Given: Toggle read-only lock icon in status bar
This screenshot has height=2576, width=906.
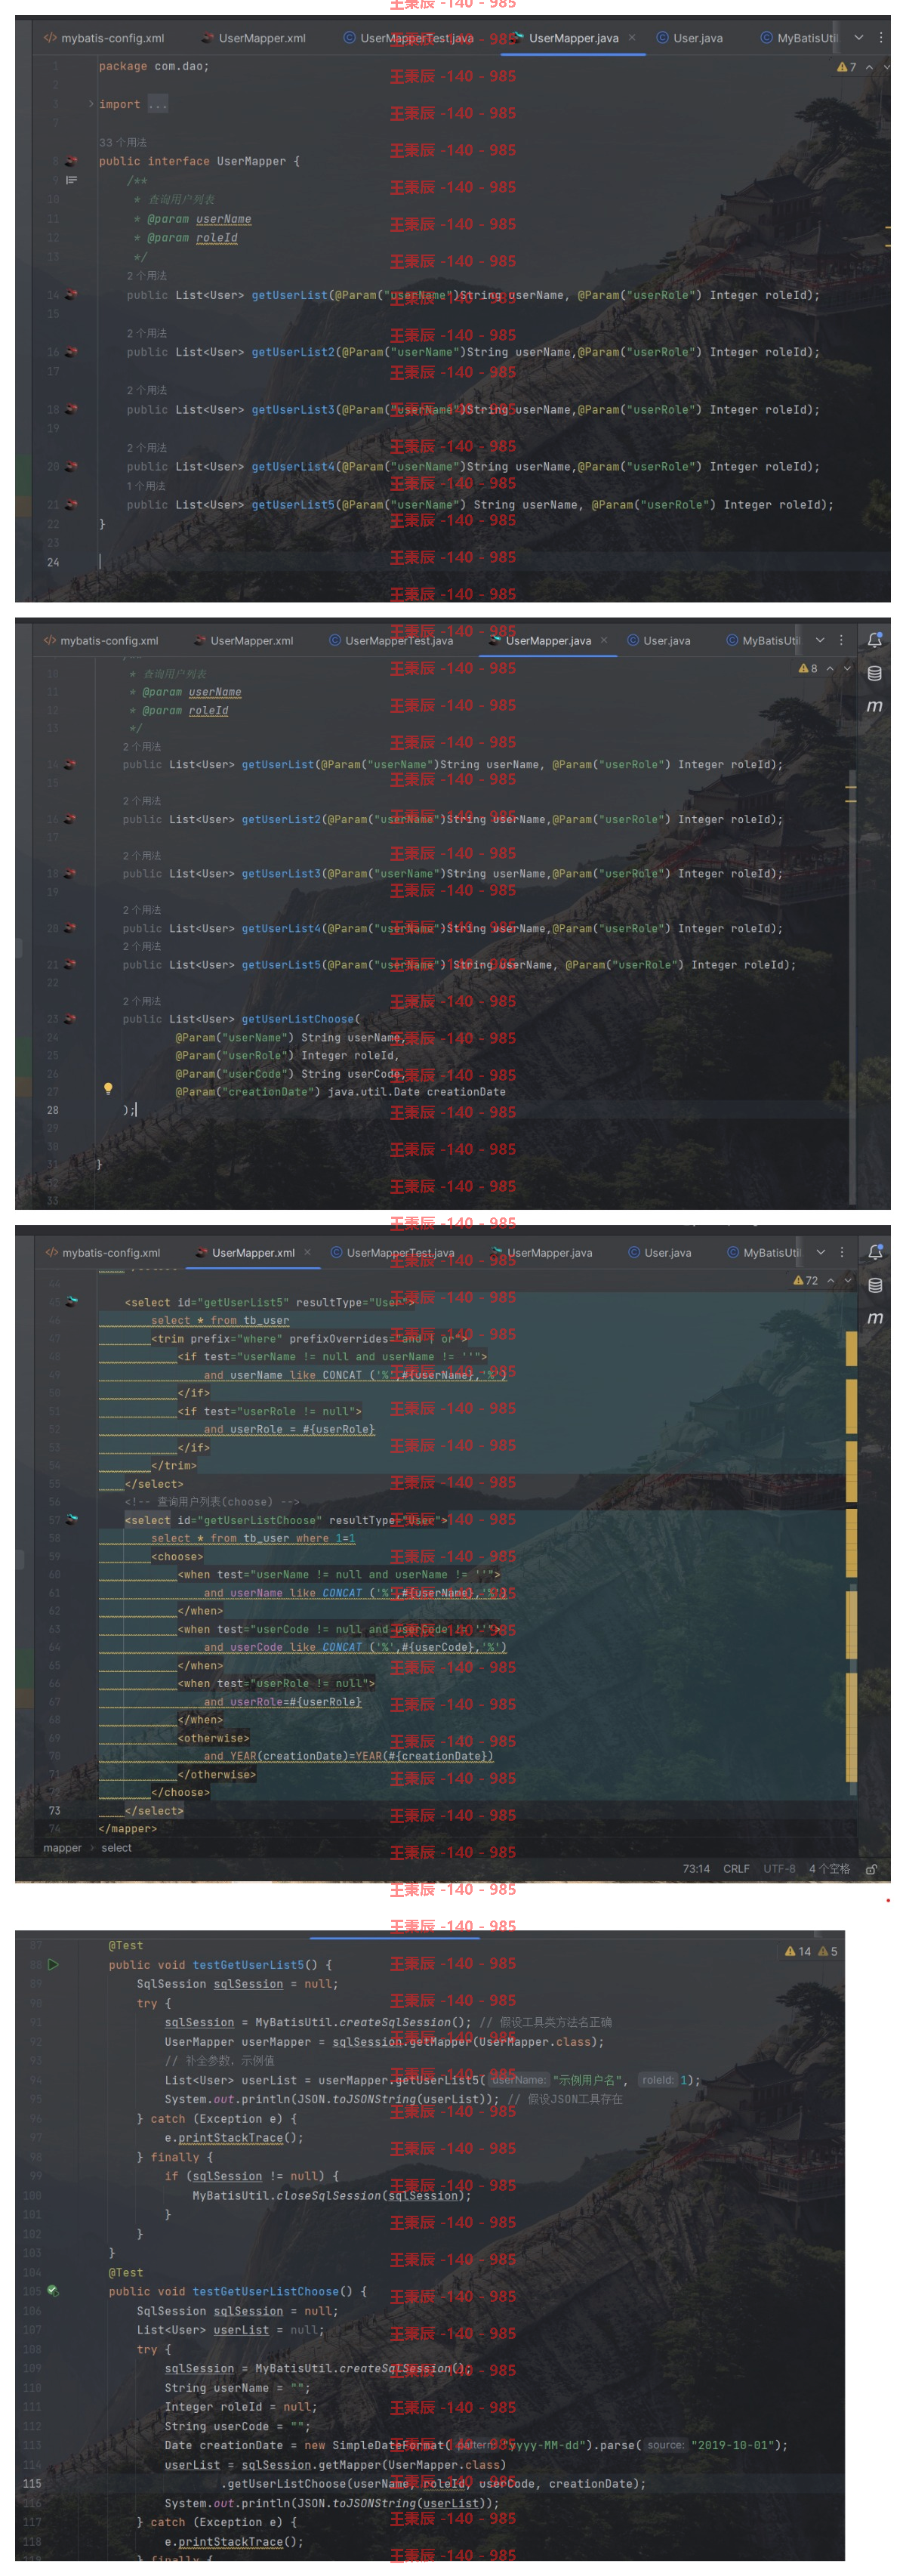Looking at the screenshot, I should pos(871,1869).
